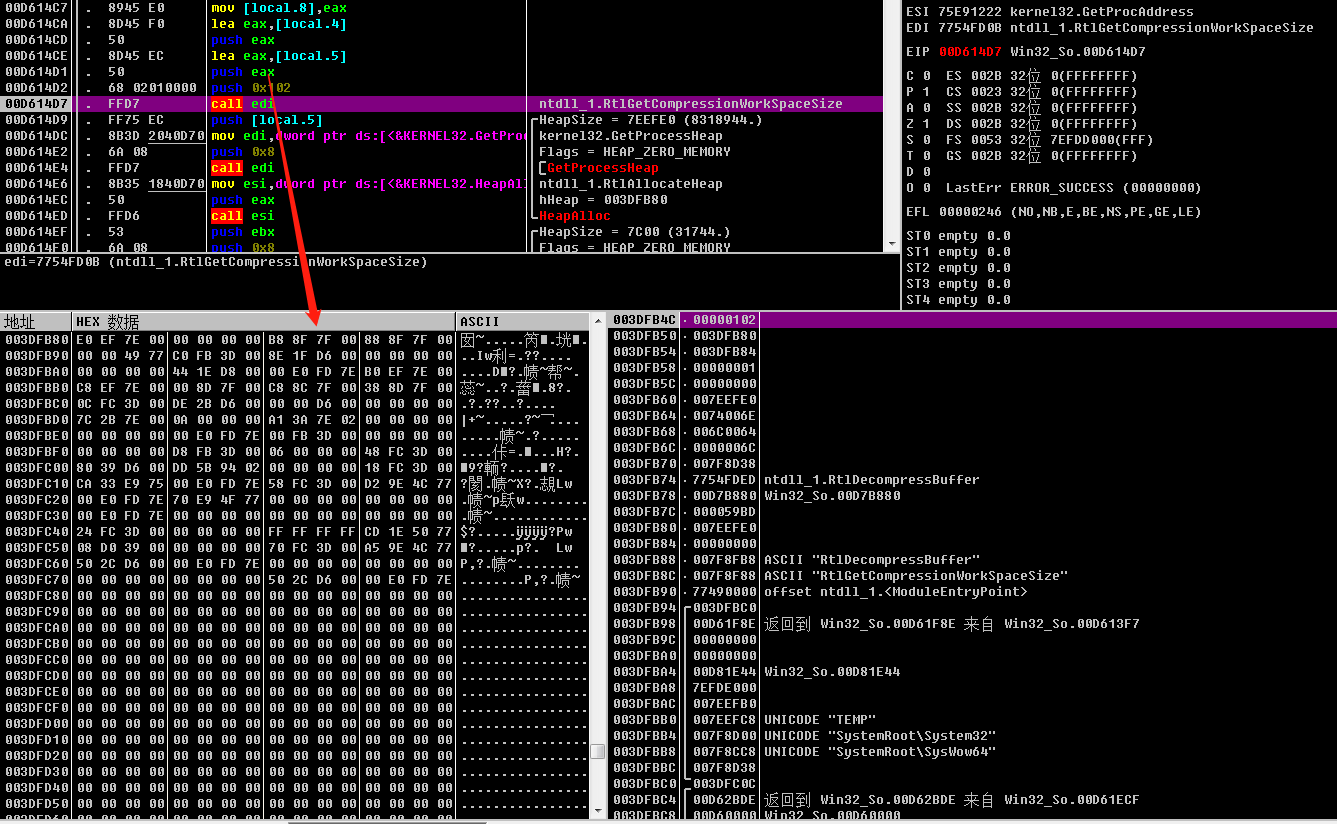The image size is (1337, 824).
Task: Toggle the P parity flag
Action: [918, 92]
